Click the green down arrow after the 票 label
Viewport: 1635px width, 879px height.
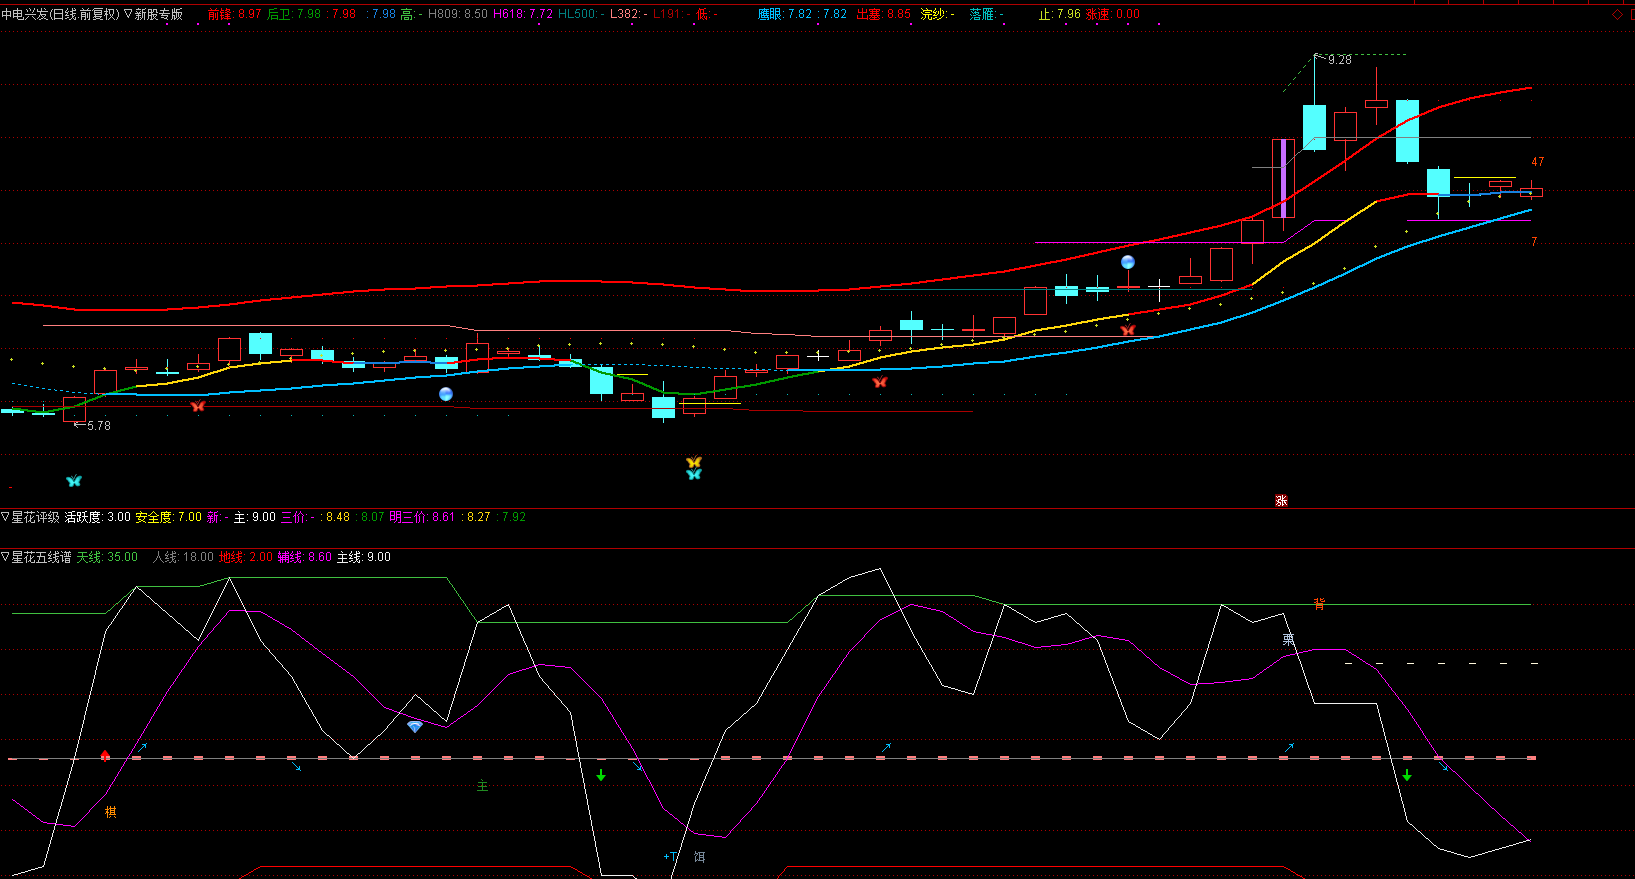(1407, 775)
